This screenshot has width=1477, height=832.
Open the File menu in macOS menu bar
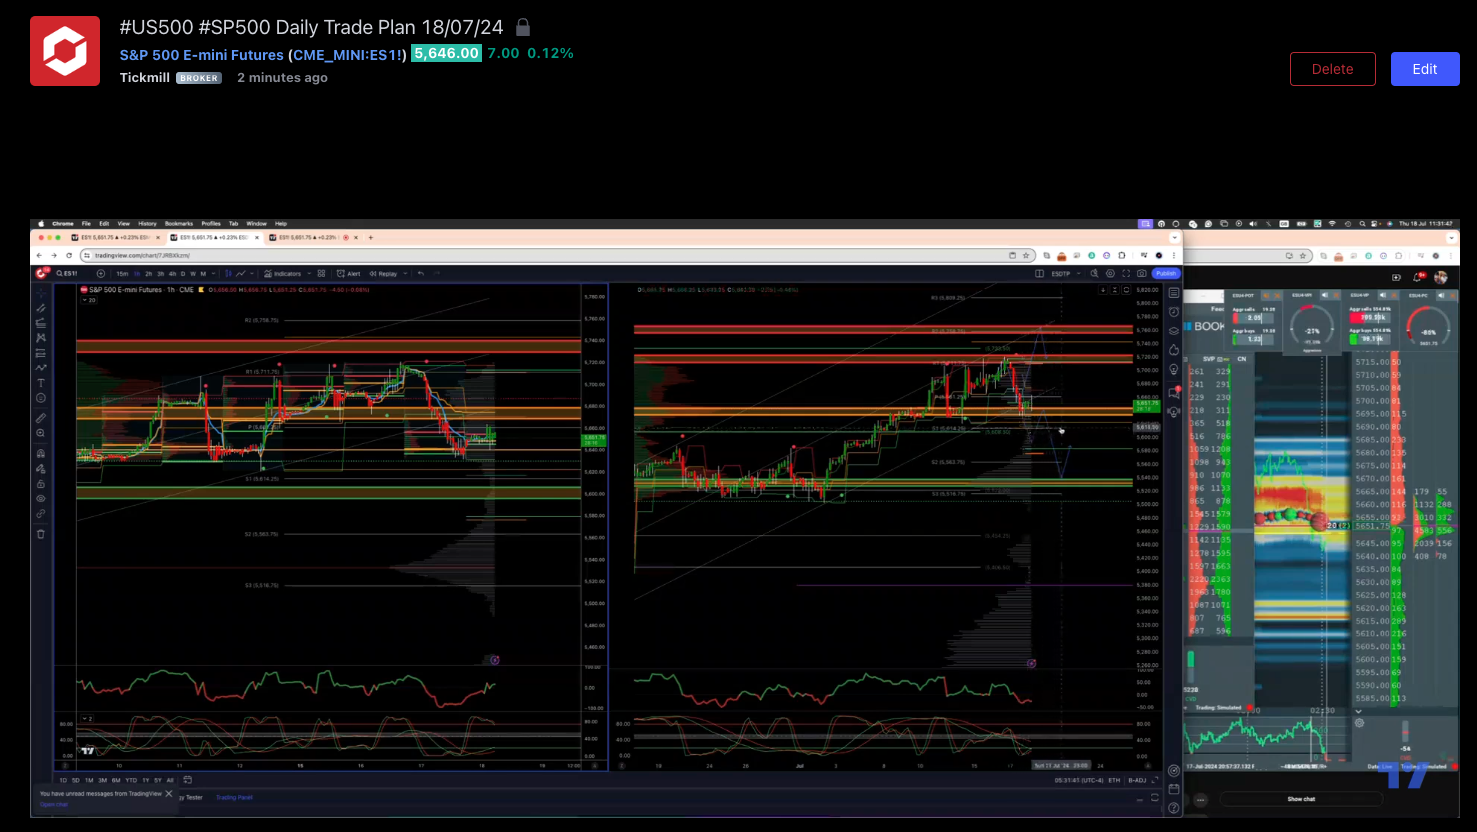(86, 224)
